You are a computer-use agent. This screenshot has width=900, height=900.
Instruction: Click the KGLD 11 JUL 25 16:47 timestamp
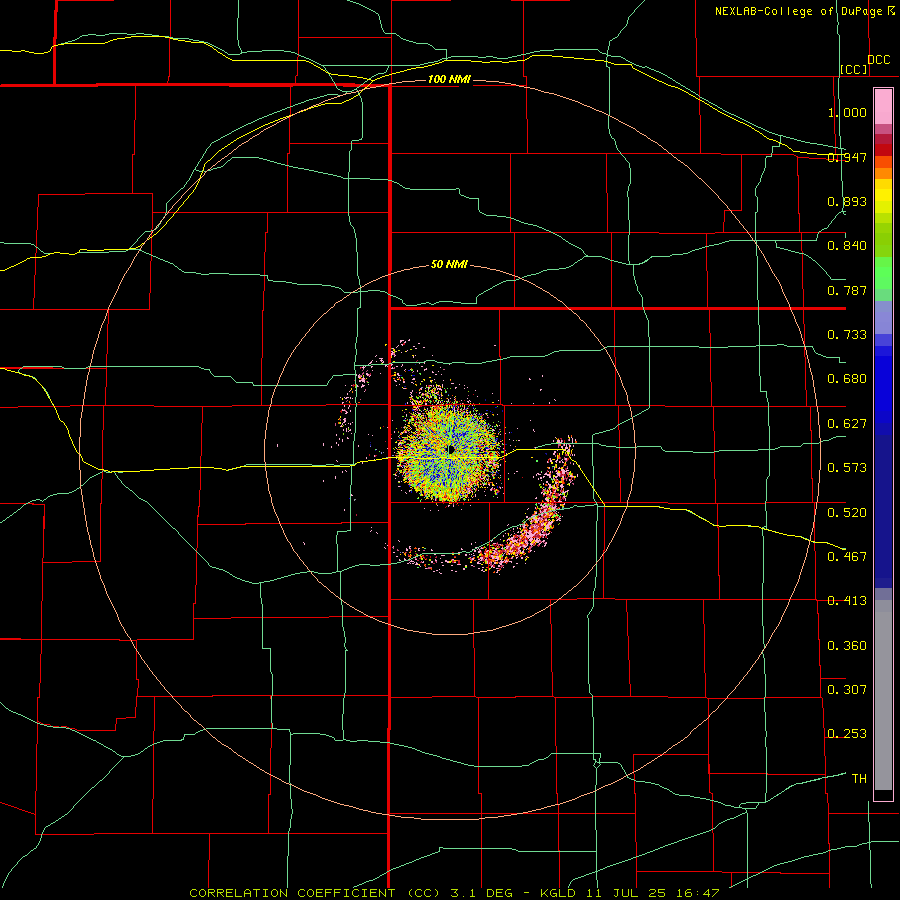pyautogui.click(x=630, y=893)
